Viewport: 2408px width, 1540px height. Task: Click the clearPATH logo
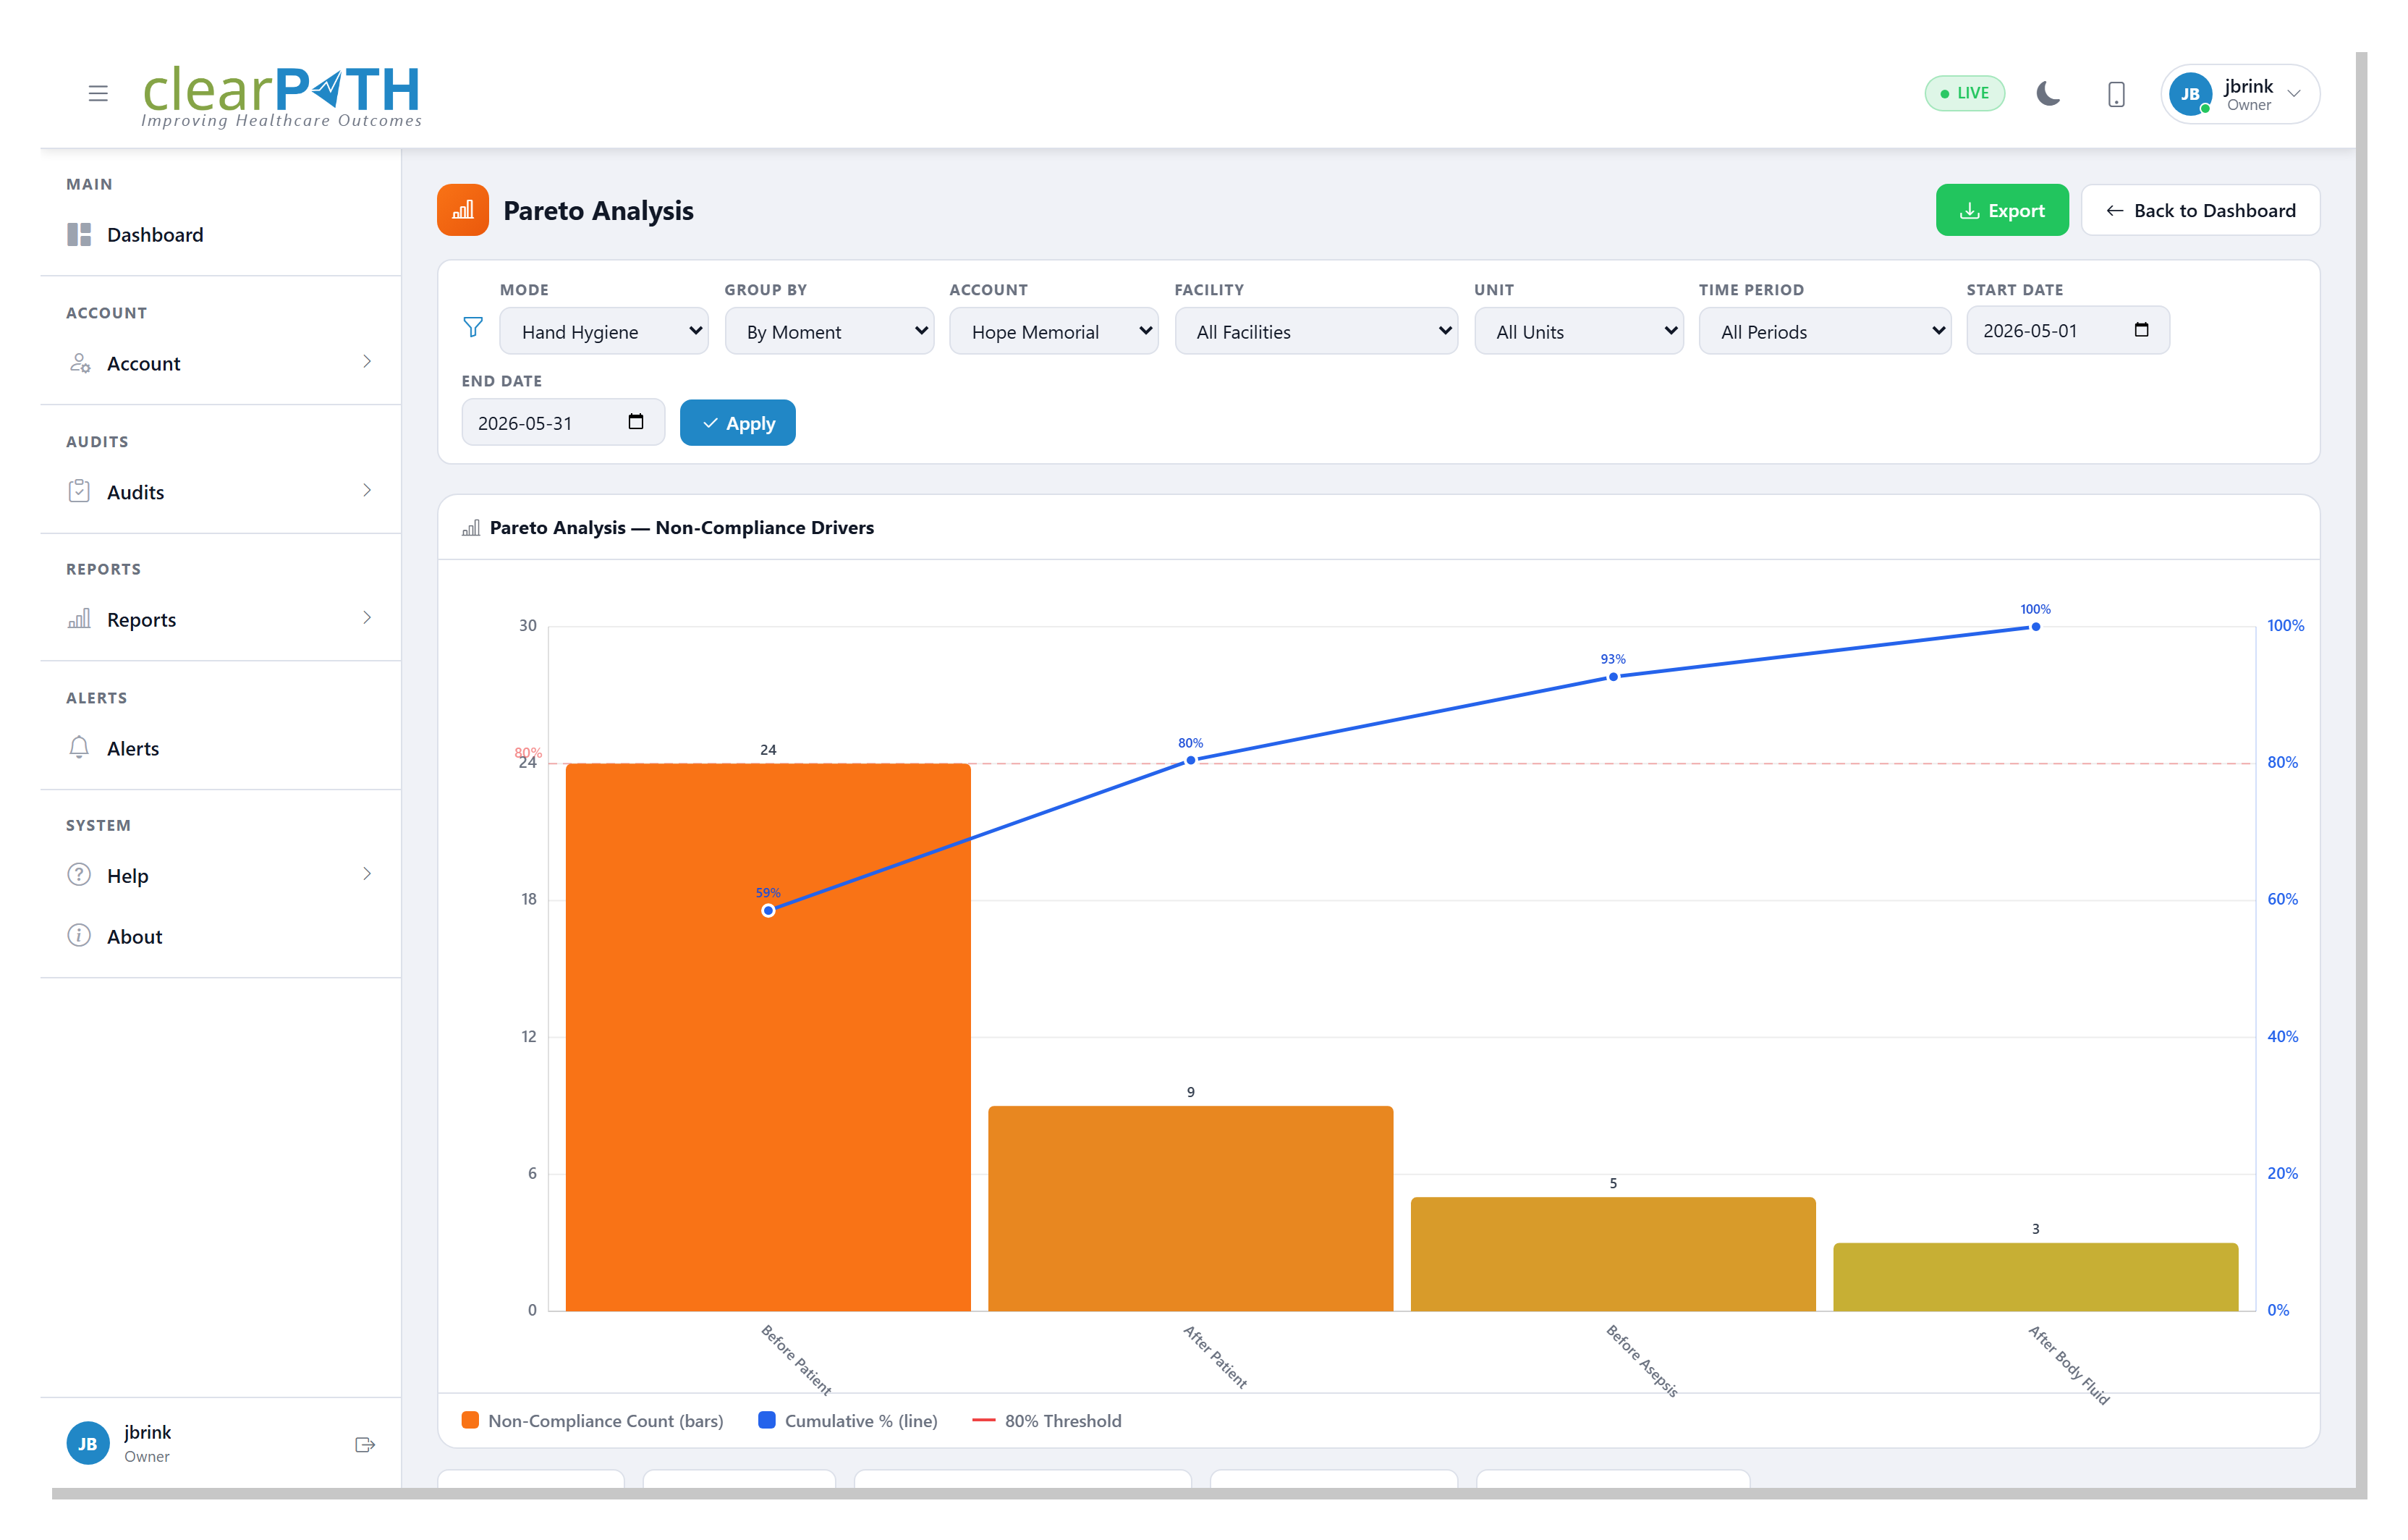click(x=281, y=96)
